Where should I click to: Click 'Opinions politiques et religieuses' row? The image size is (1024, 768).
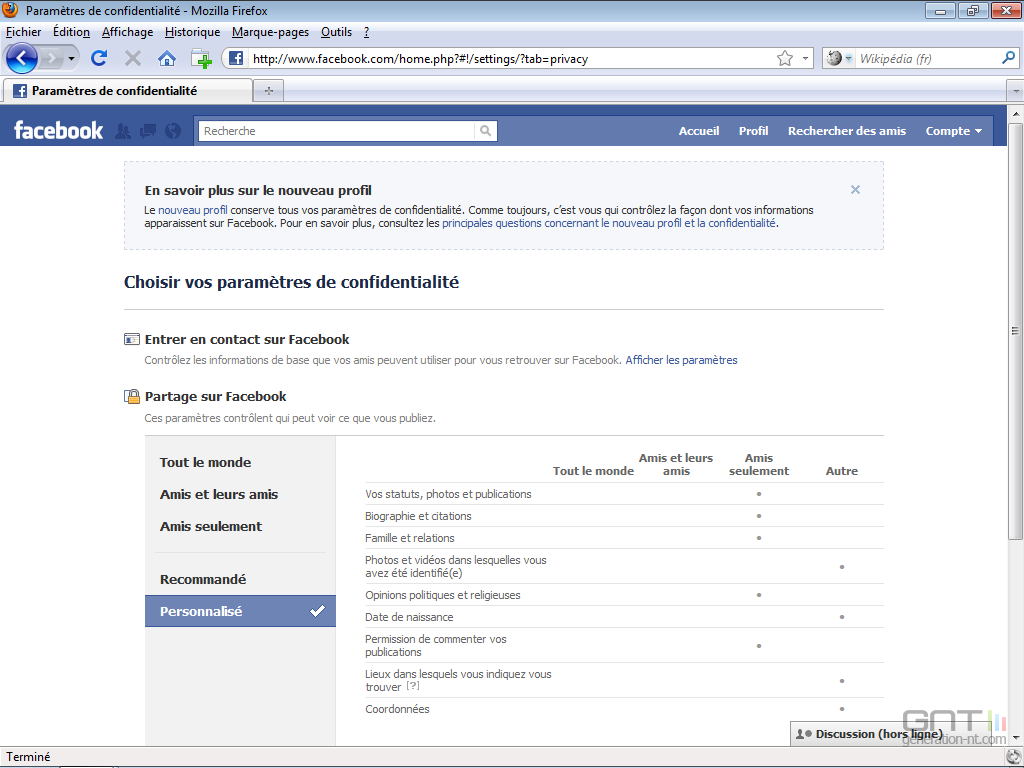[x=624, y=595]
